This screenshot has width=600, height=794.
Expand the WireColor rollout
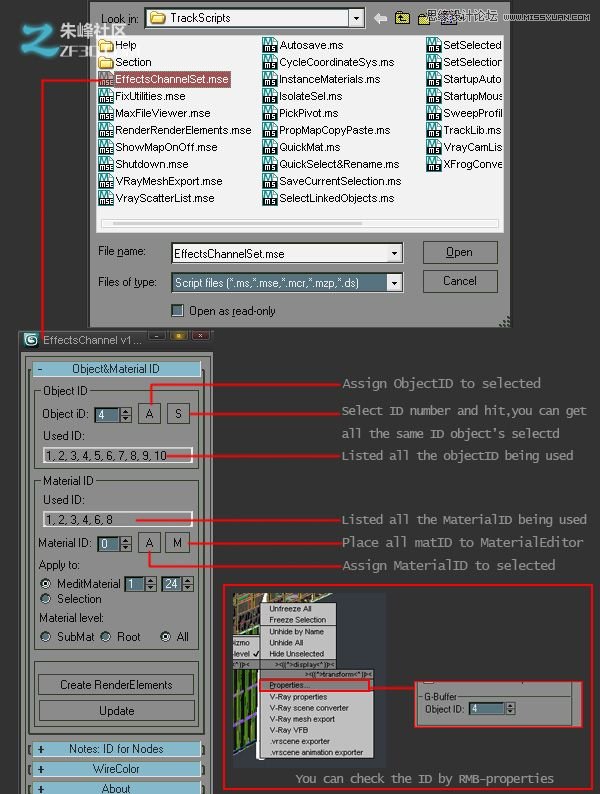tap(116, 769)
